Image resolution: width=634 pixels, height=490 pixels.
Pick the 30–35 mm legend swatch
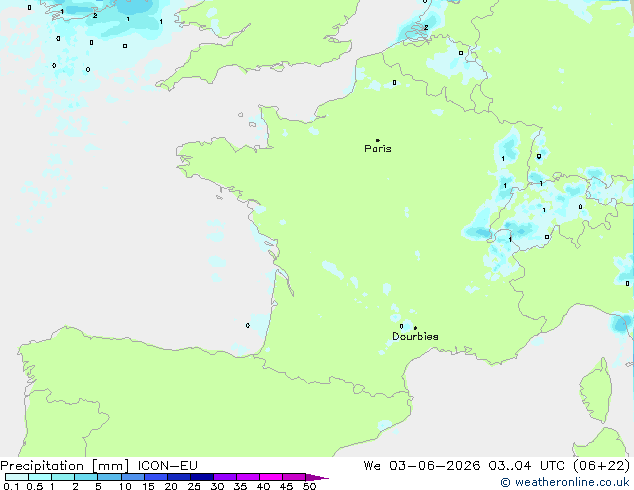[224, 477]
